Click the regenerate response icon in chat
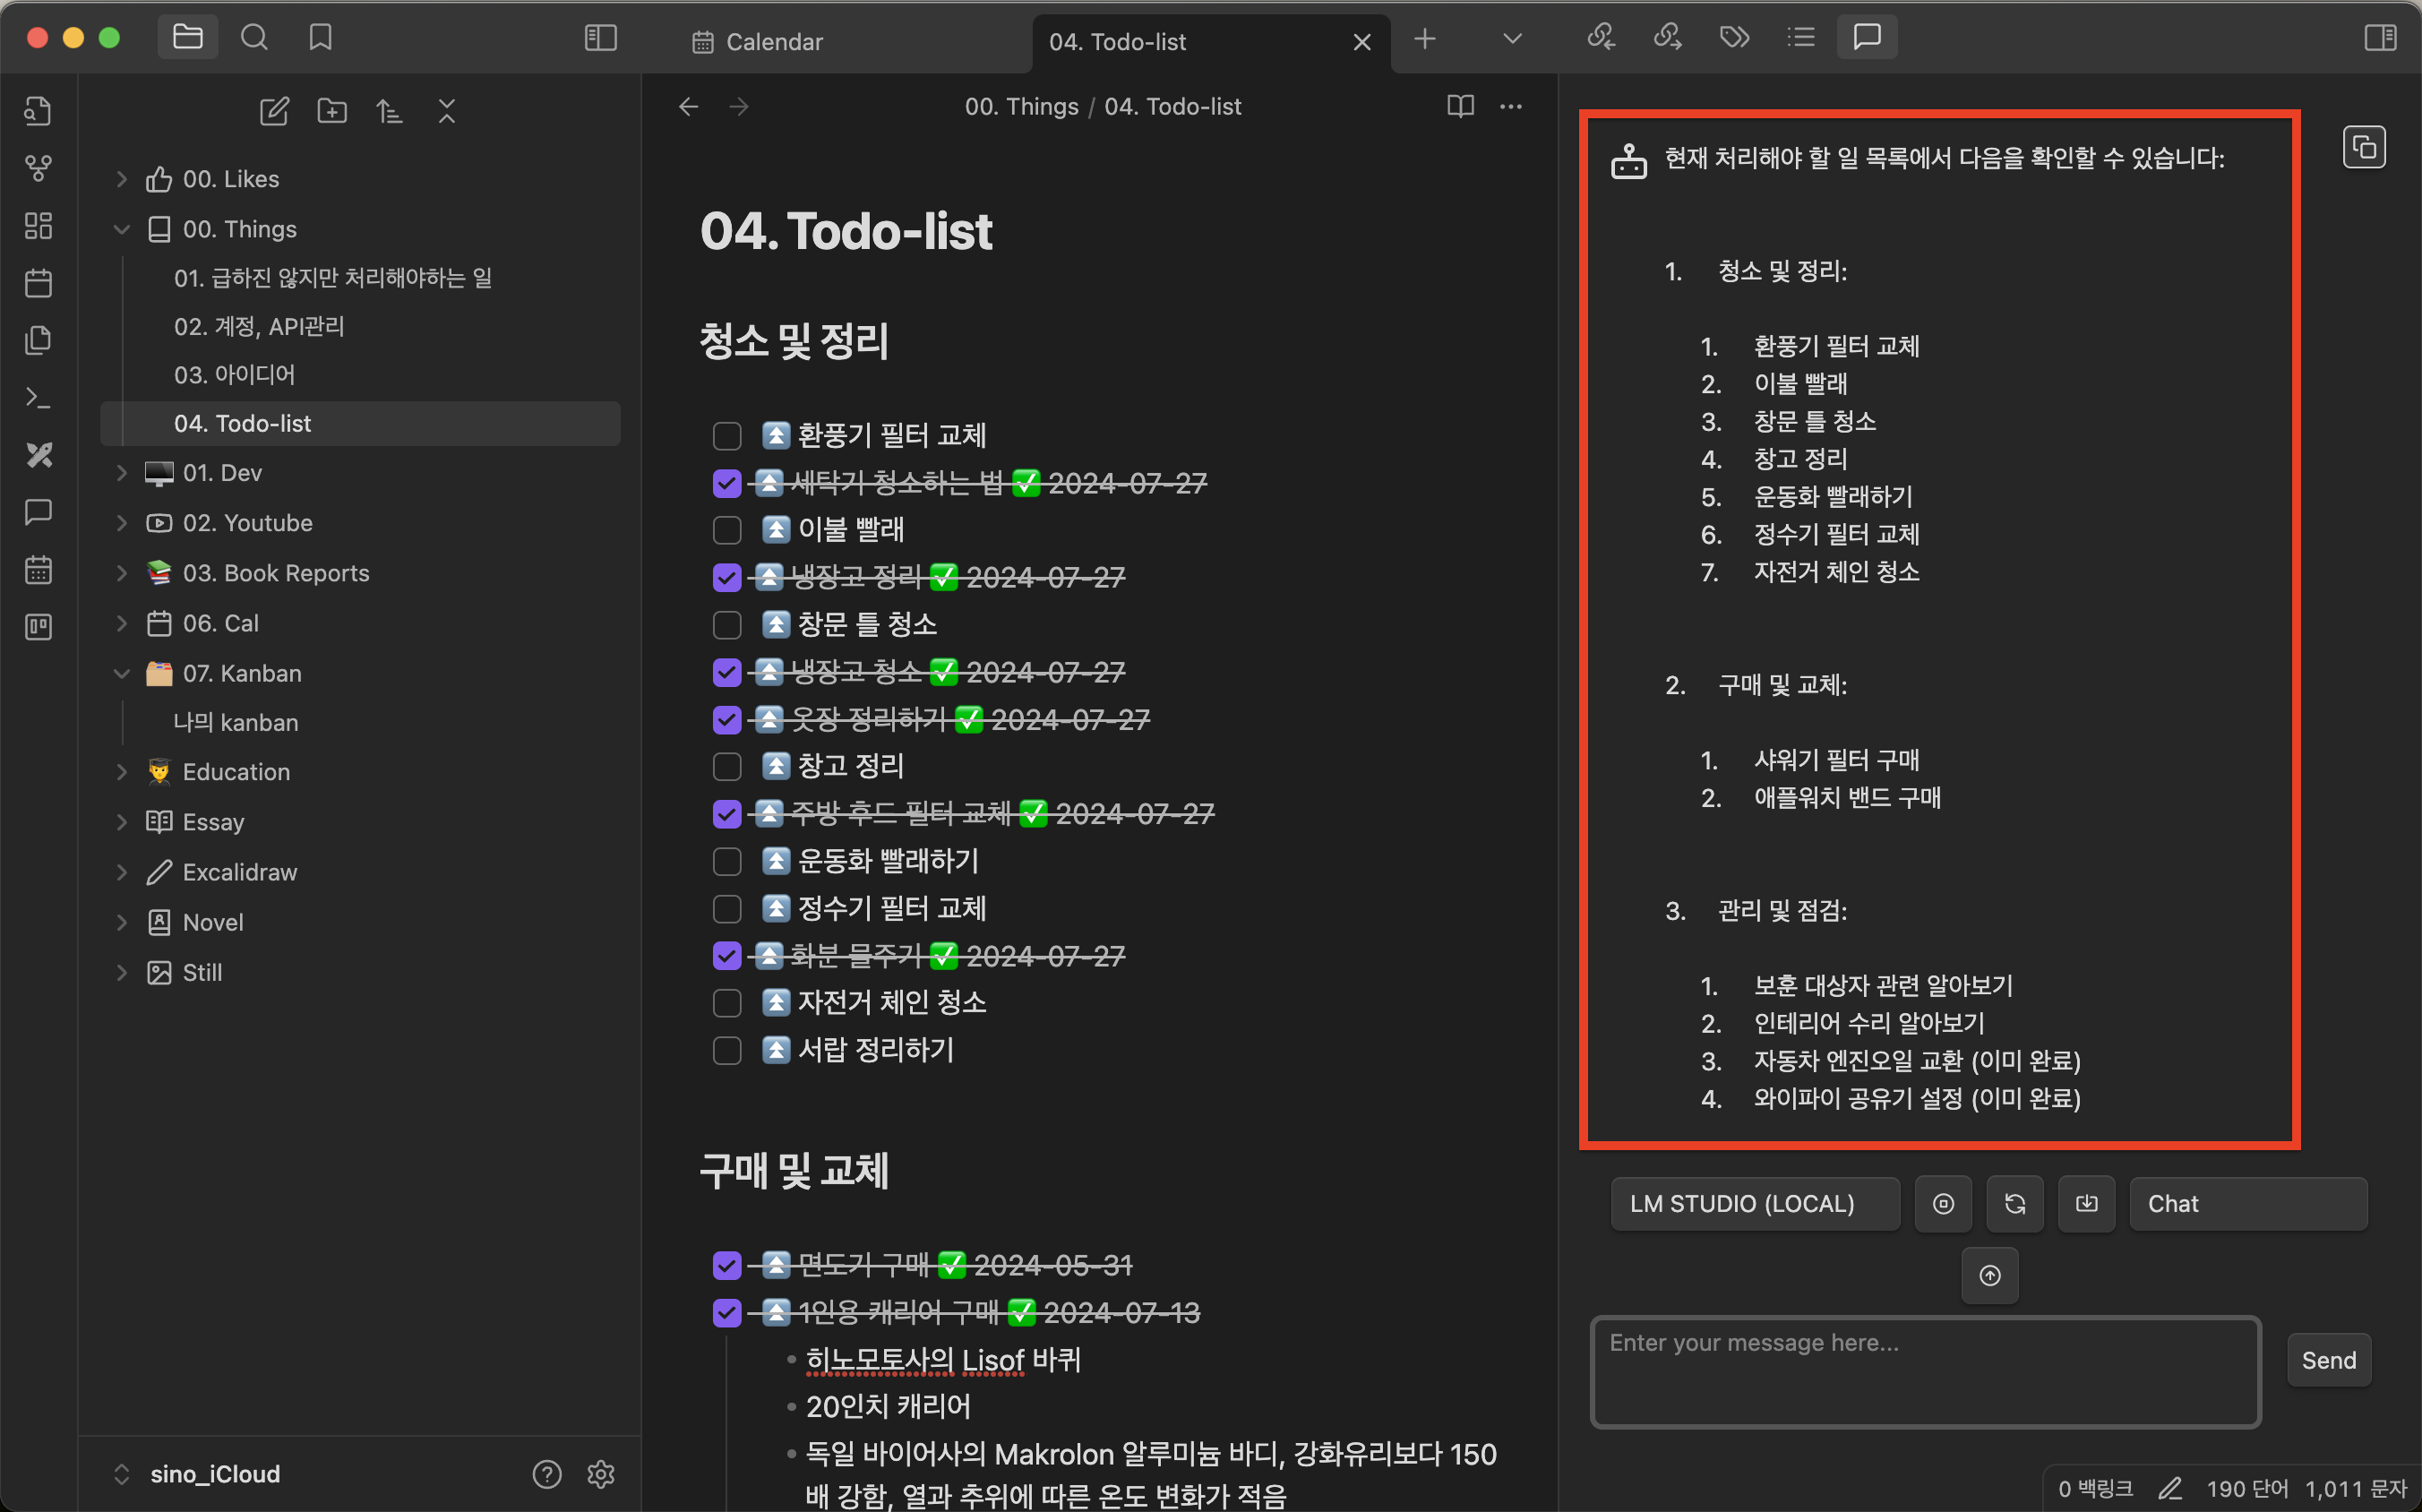2422x1512 pixels. click(2014, 1204)
